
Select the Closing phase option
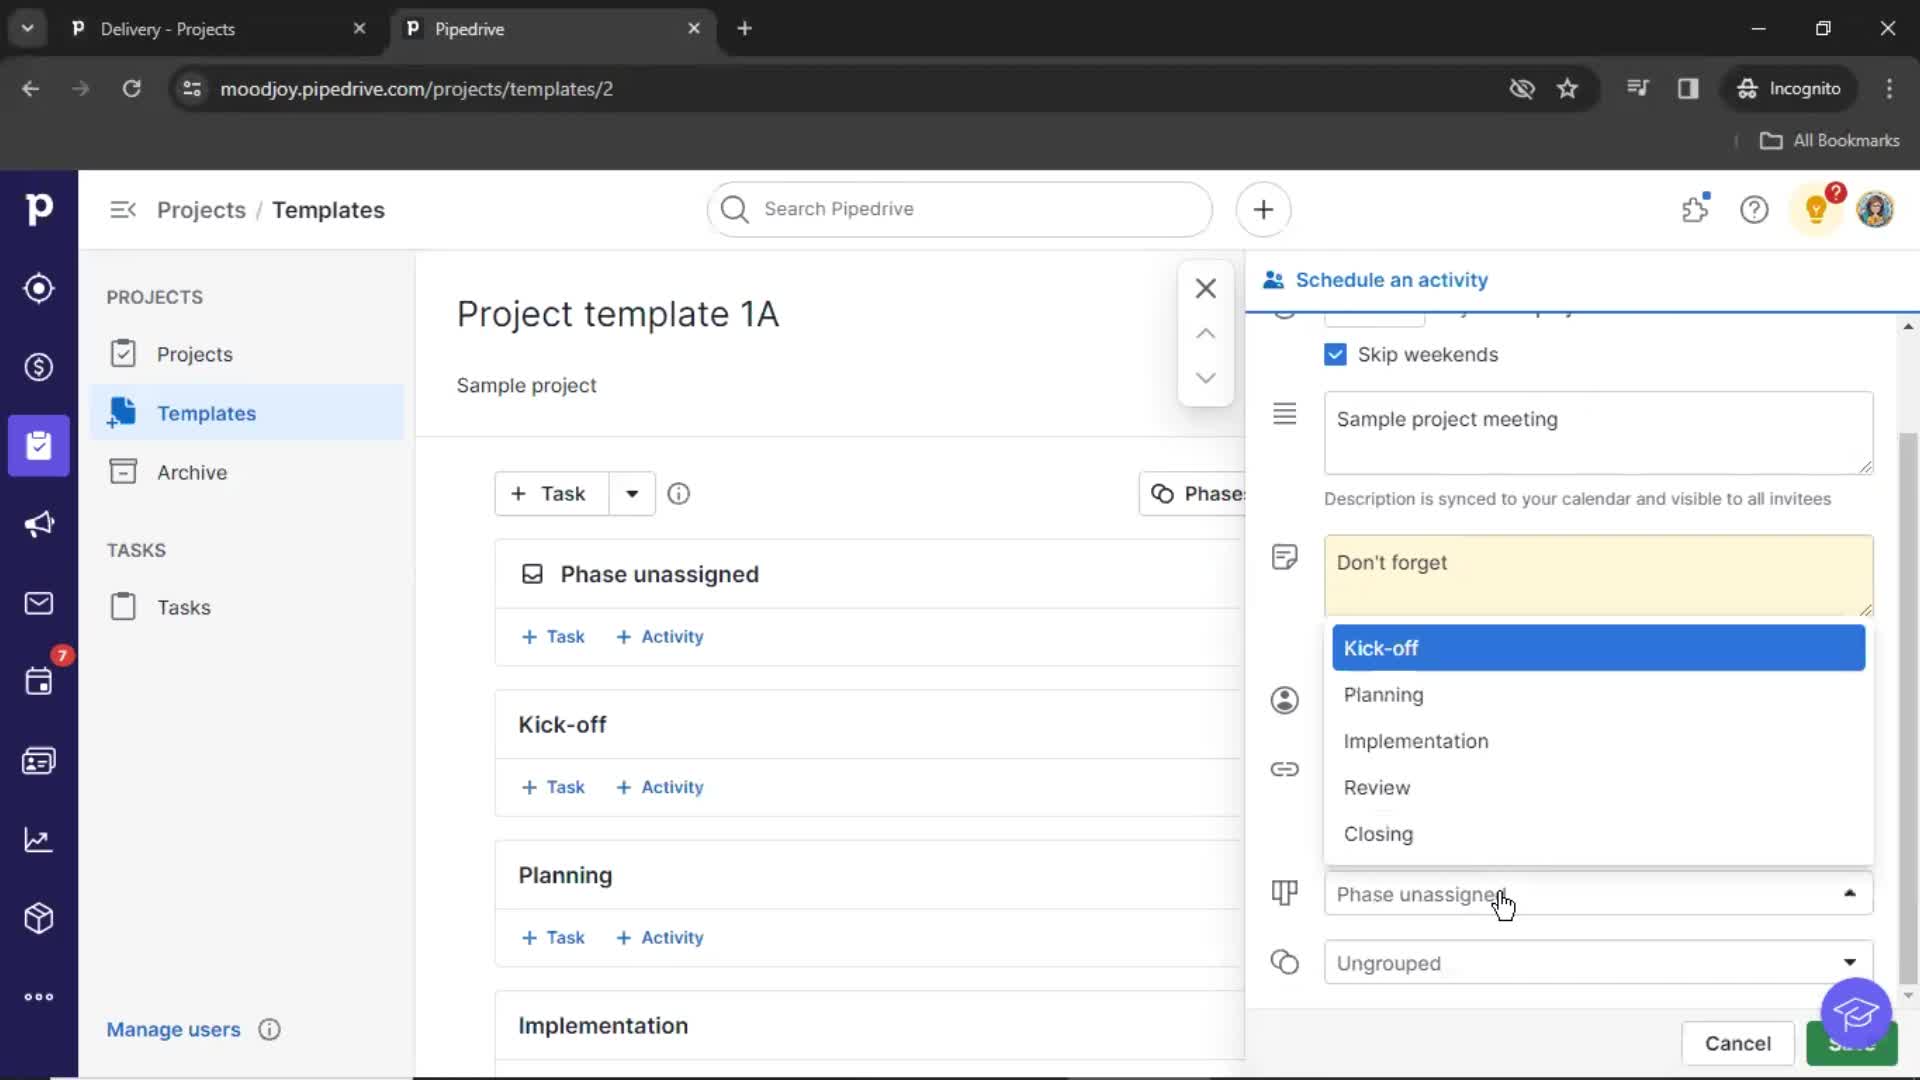pos(1378,833)
